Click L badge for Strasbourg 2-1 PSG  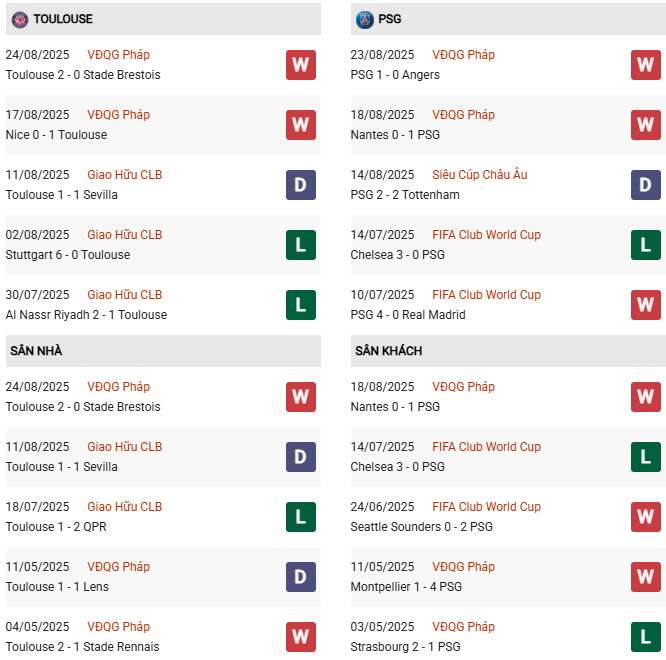tap(646, 637)
